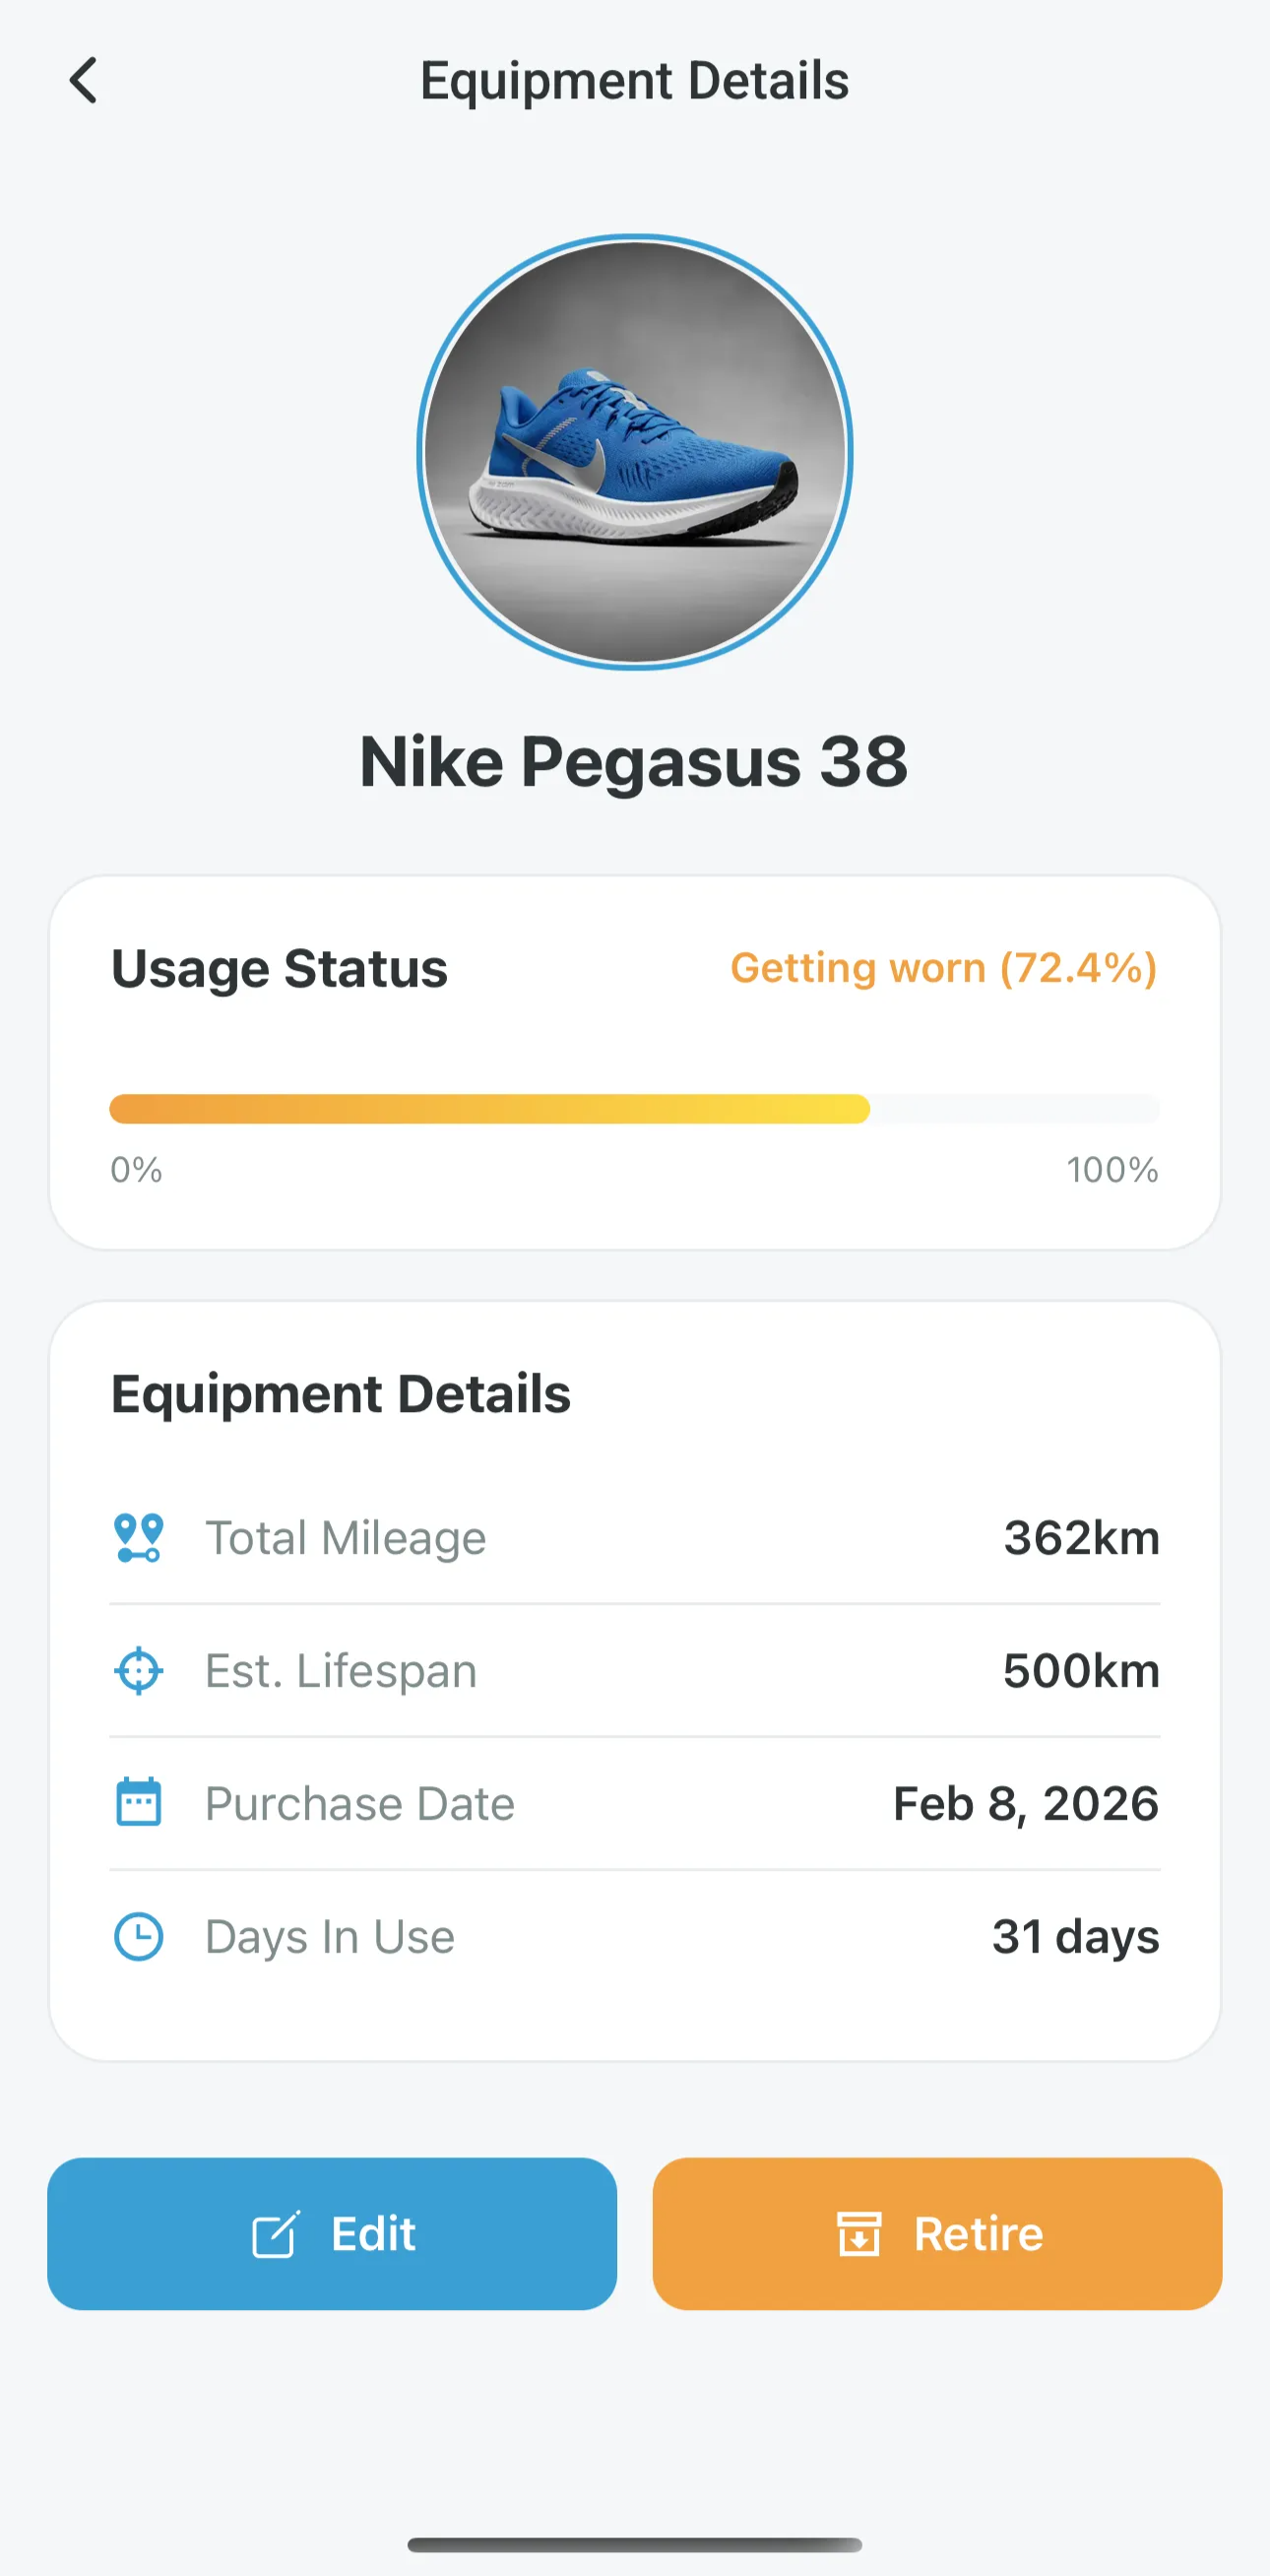Click the Purchase Date calendar icon

138,1803
